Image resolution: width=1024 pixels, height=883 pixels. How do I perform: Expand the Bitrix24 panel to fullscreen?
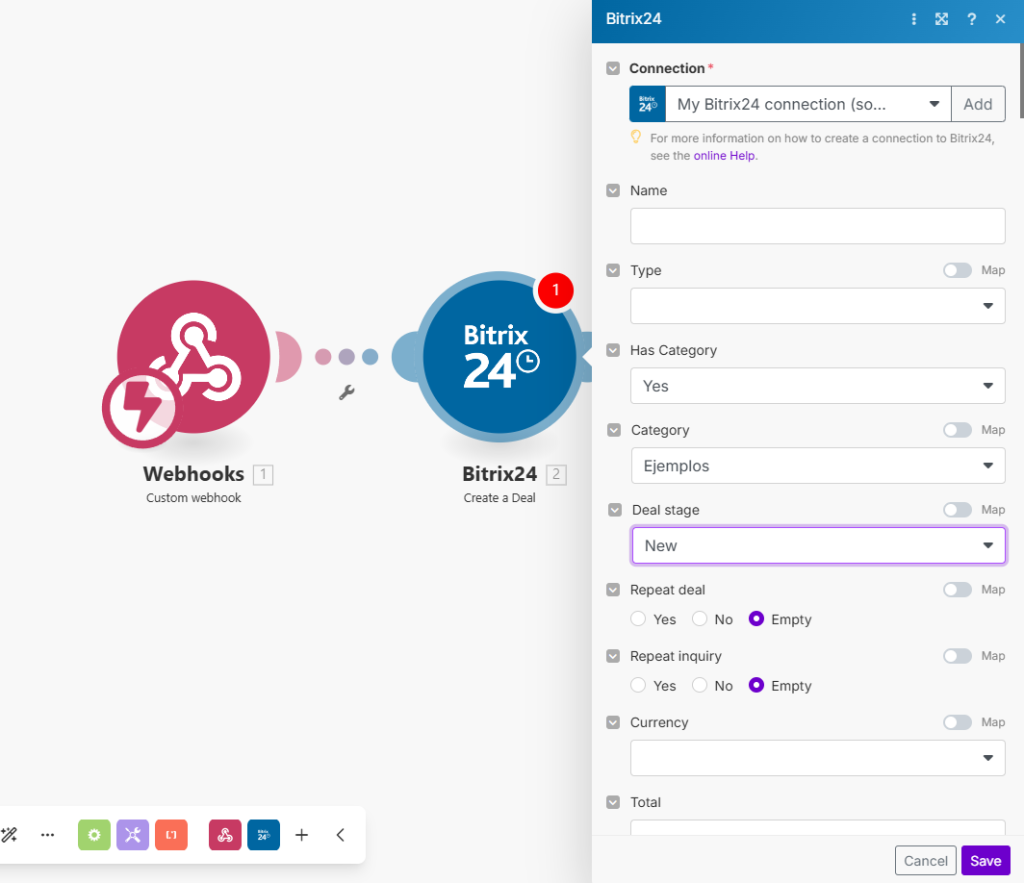(941, 19)
